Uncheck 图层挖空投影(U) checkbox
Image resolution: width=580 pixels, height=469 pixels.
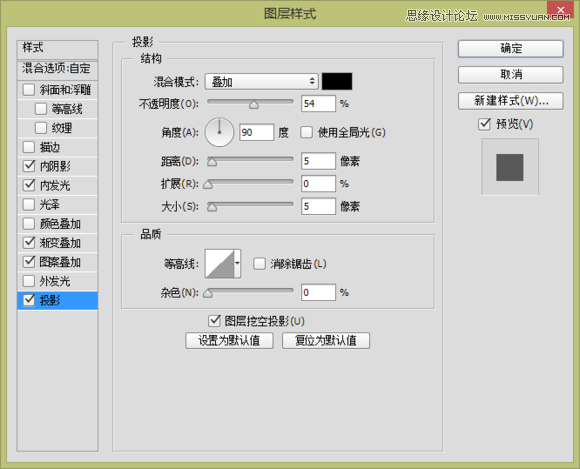click(215, 321)
